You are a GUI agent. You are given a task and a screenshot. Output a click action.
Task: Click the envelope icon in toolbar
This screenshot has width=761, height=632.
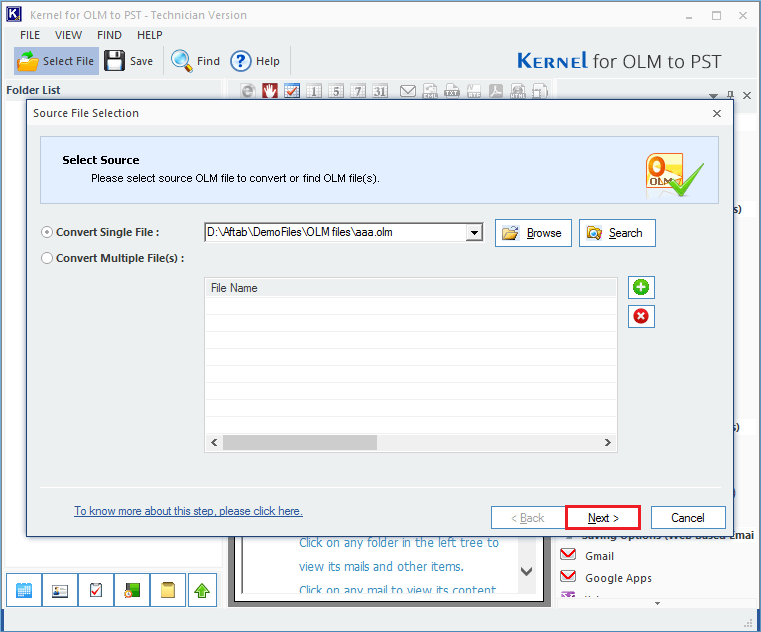pyautogui.click(x=408, y=91)
